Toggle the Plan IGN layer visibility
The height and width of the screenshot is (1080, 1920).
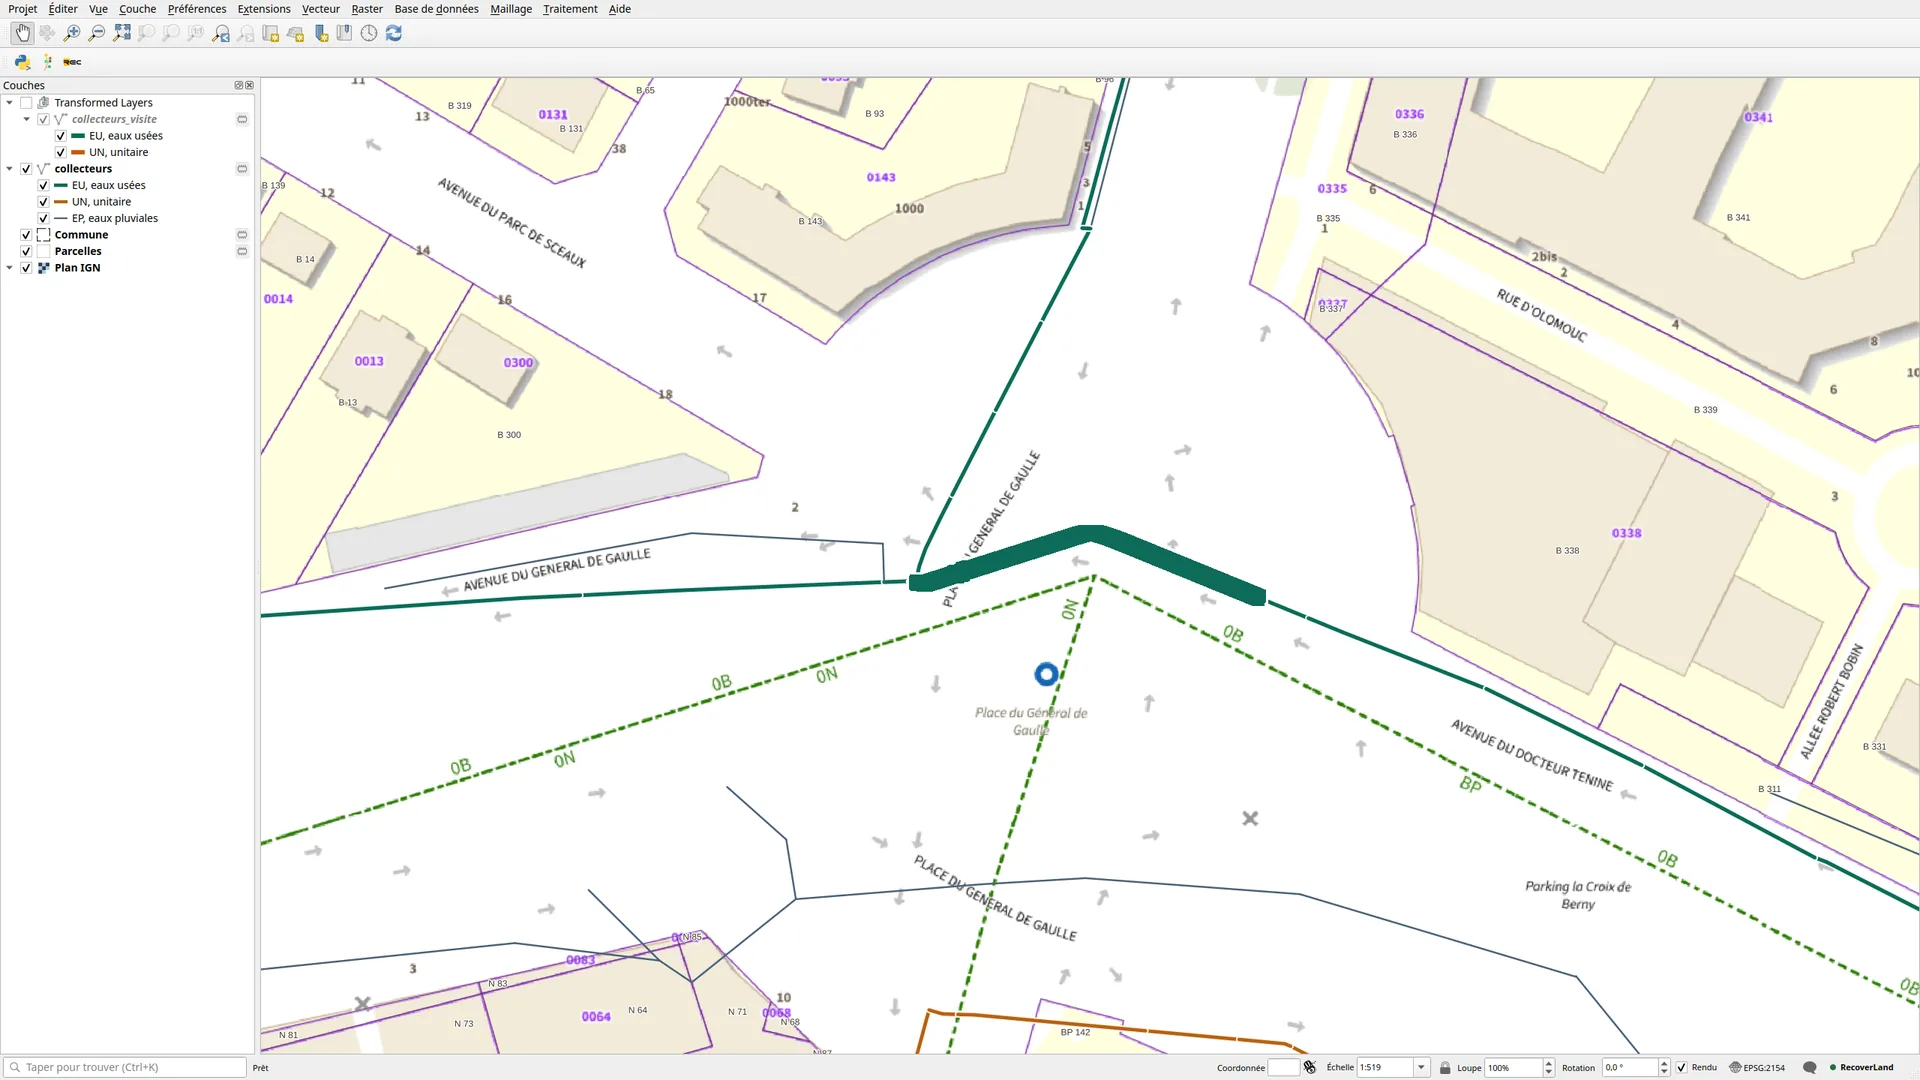coord(26,268)
